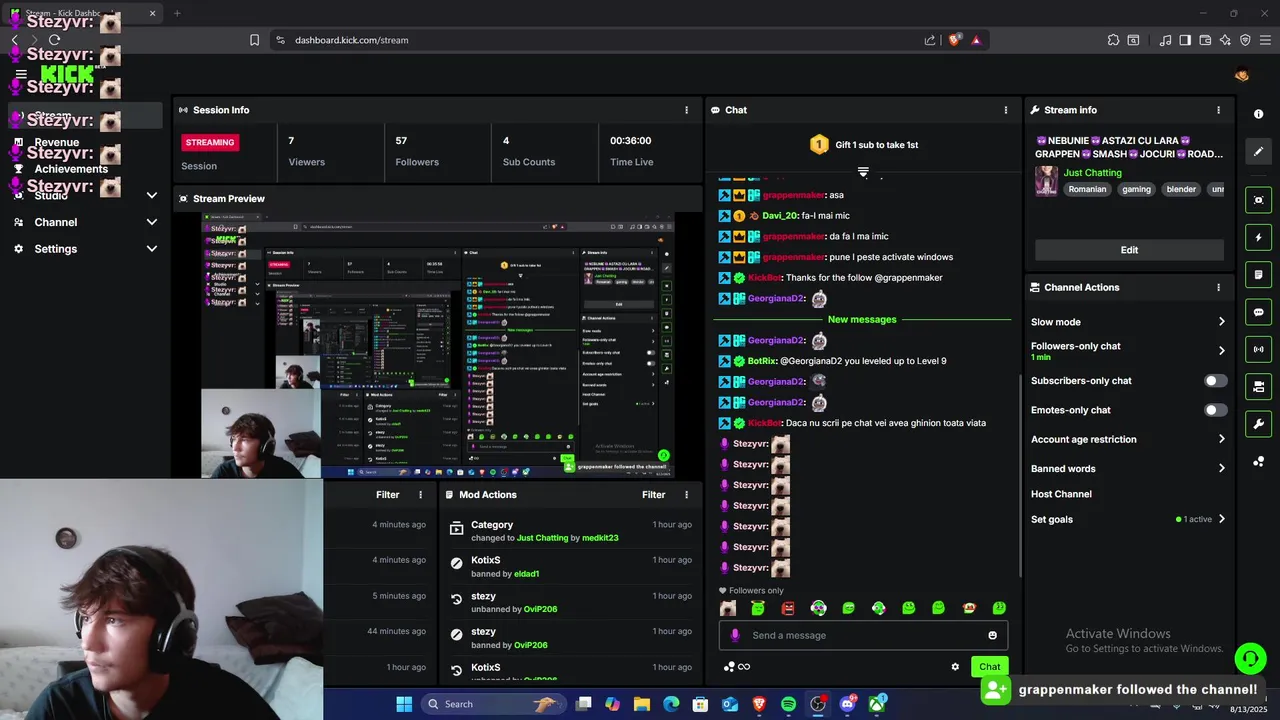
Task: Open Session Info panel options menu
Action: pos(686,110)
